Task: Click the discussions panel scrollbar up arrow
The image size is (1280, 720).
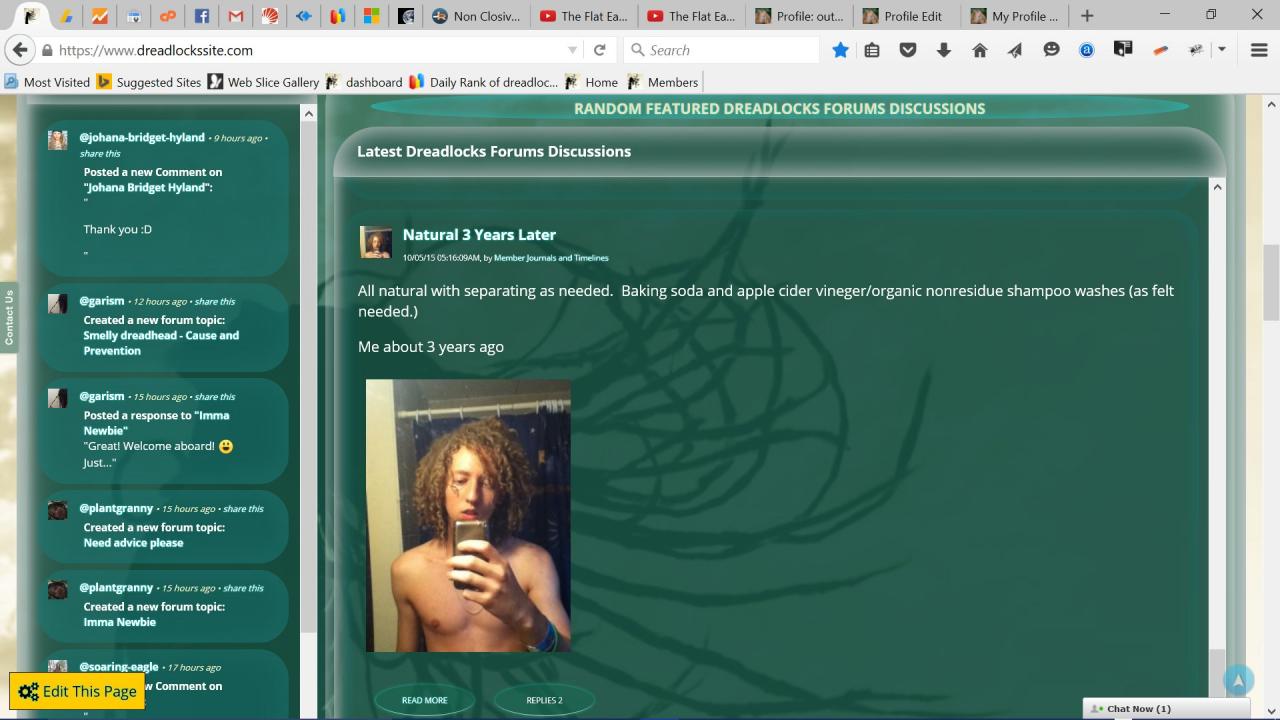Action: click(1217, 187)
